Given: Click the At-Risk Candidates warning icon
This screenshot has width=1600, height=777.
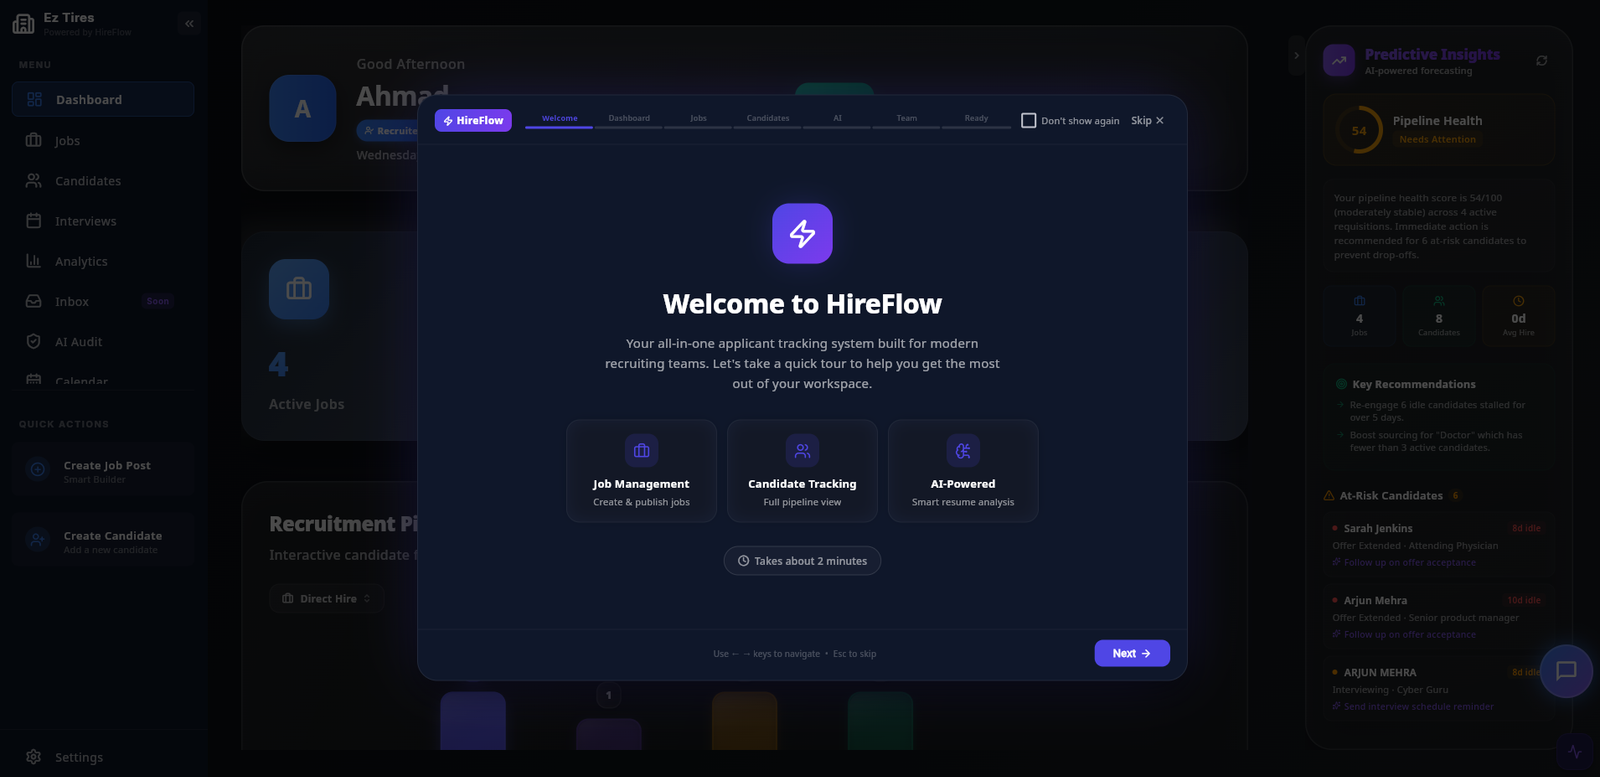Looking at the screenshot, I should [1329, 495].
